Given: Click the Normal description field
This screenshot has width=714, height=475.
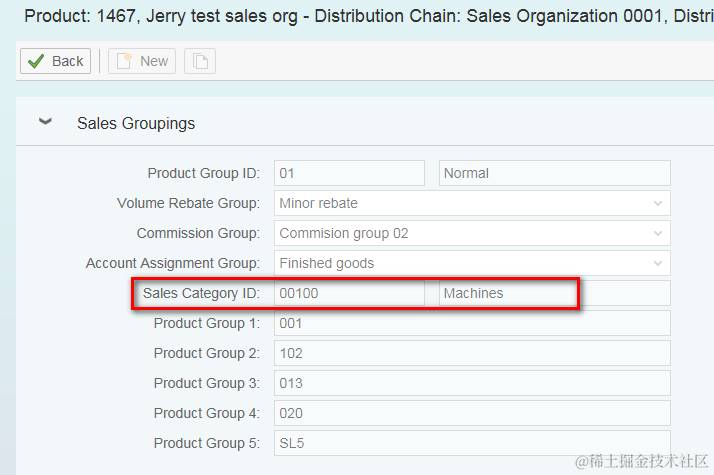Looking at the screenshot, I should tap(554, 173).
